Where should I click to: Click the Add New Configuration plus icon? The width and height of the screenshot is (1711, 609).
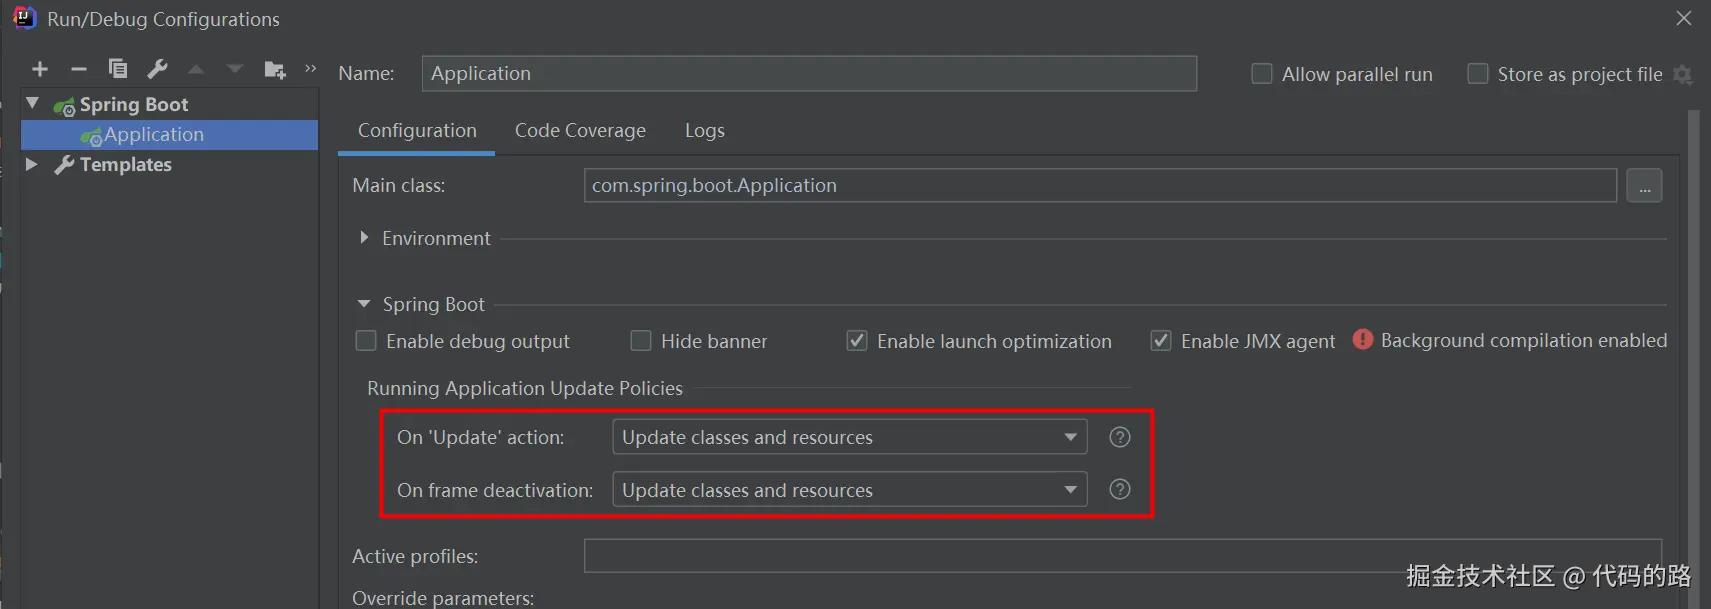point(40,69)
